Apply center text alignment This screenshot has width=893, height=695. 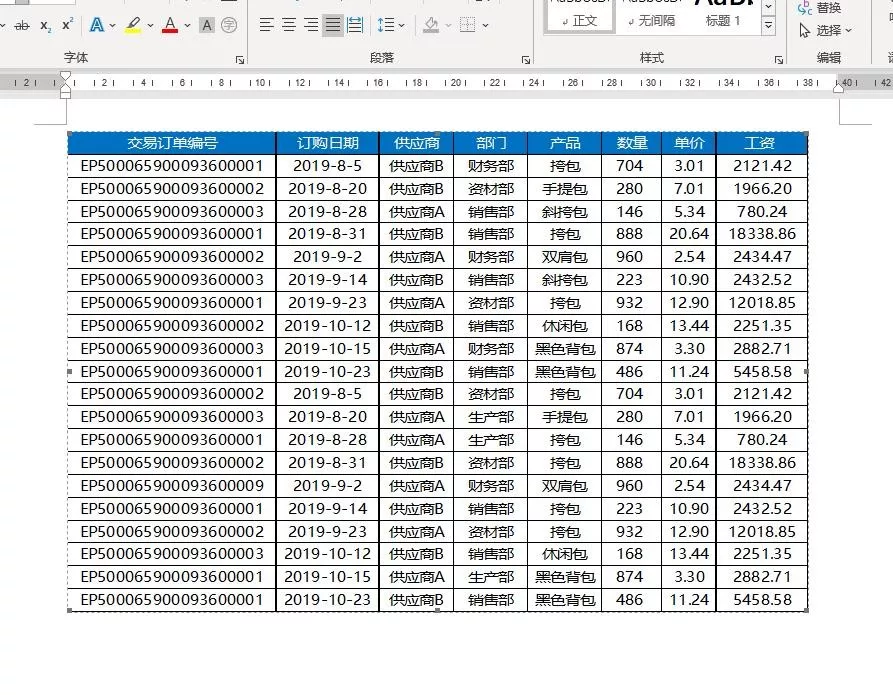coord(291,24)
